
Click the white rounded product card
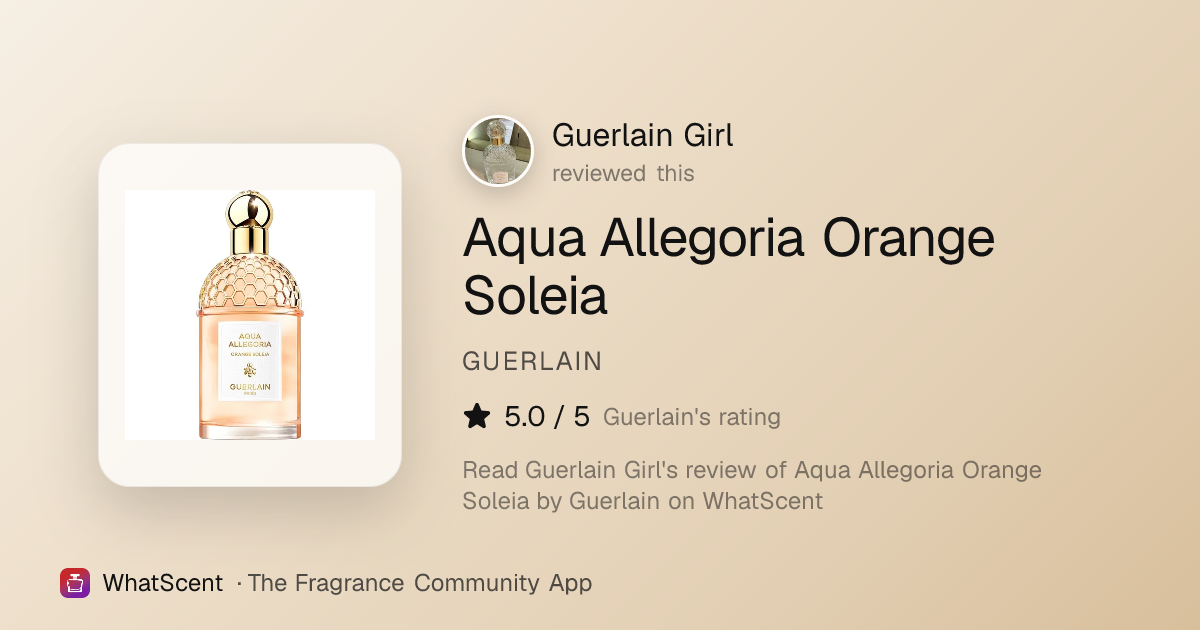(x=250, y=315)
